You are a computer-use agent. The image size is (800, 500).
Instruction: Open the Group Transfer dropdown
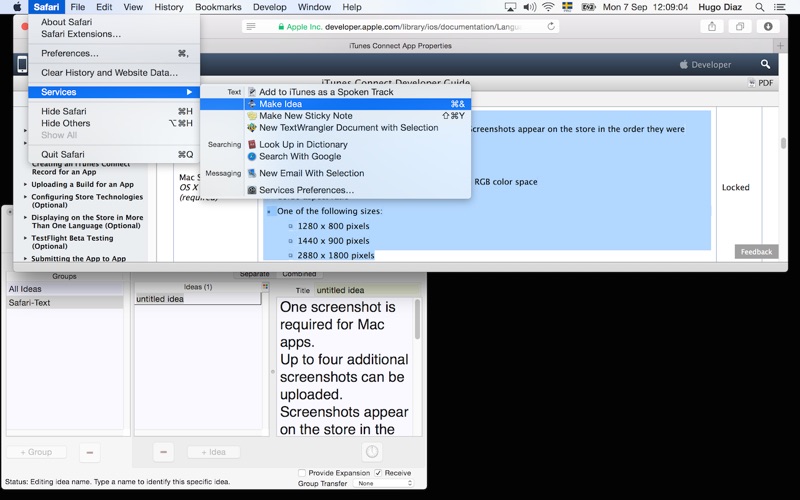(x=383, y=483)
